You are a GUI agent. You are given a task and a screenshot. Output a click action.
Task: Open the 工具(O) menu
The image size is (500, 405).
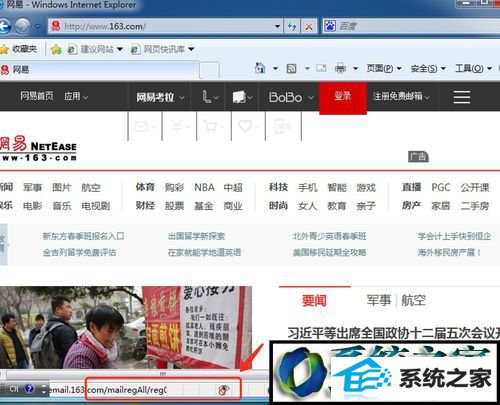pyautogui.click(x=473, y=68)
